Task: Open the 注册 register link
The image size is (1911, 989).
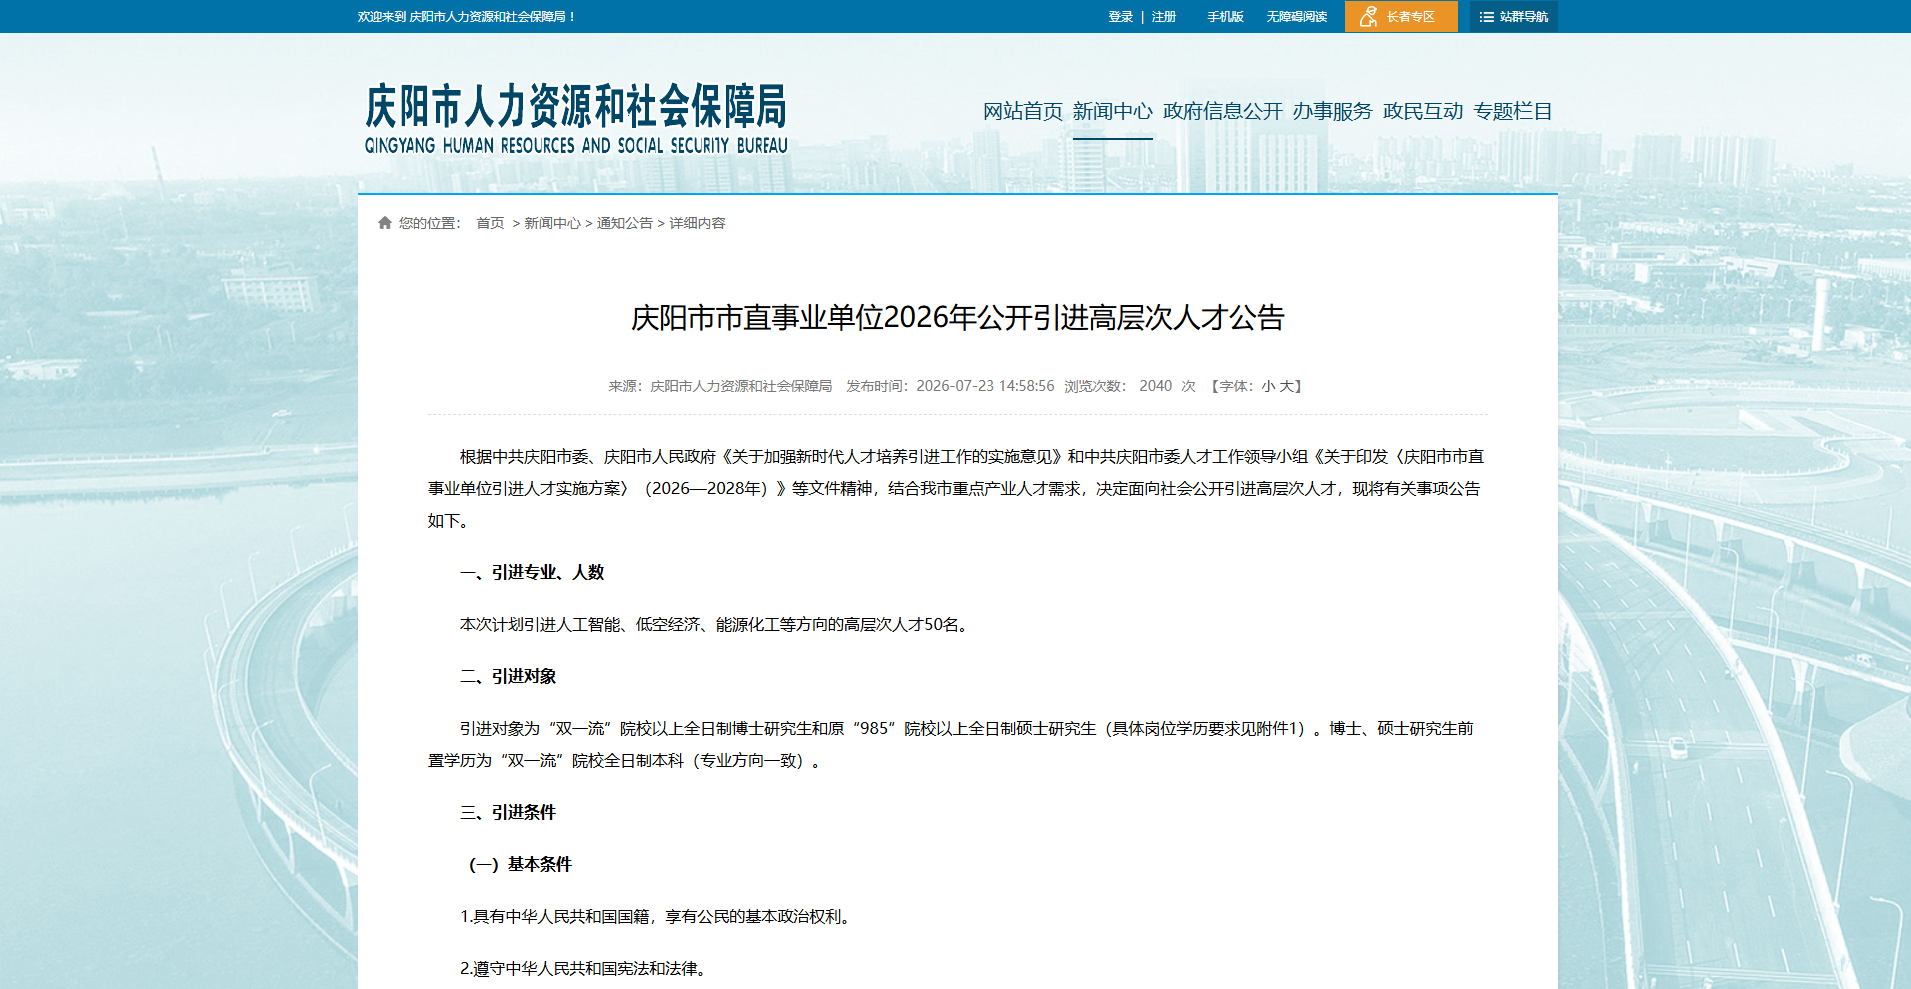Action: (x=1164, y=17)
